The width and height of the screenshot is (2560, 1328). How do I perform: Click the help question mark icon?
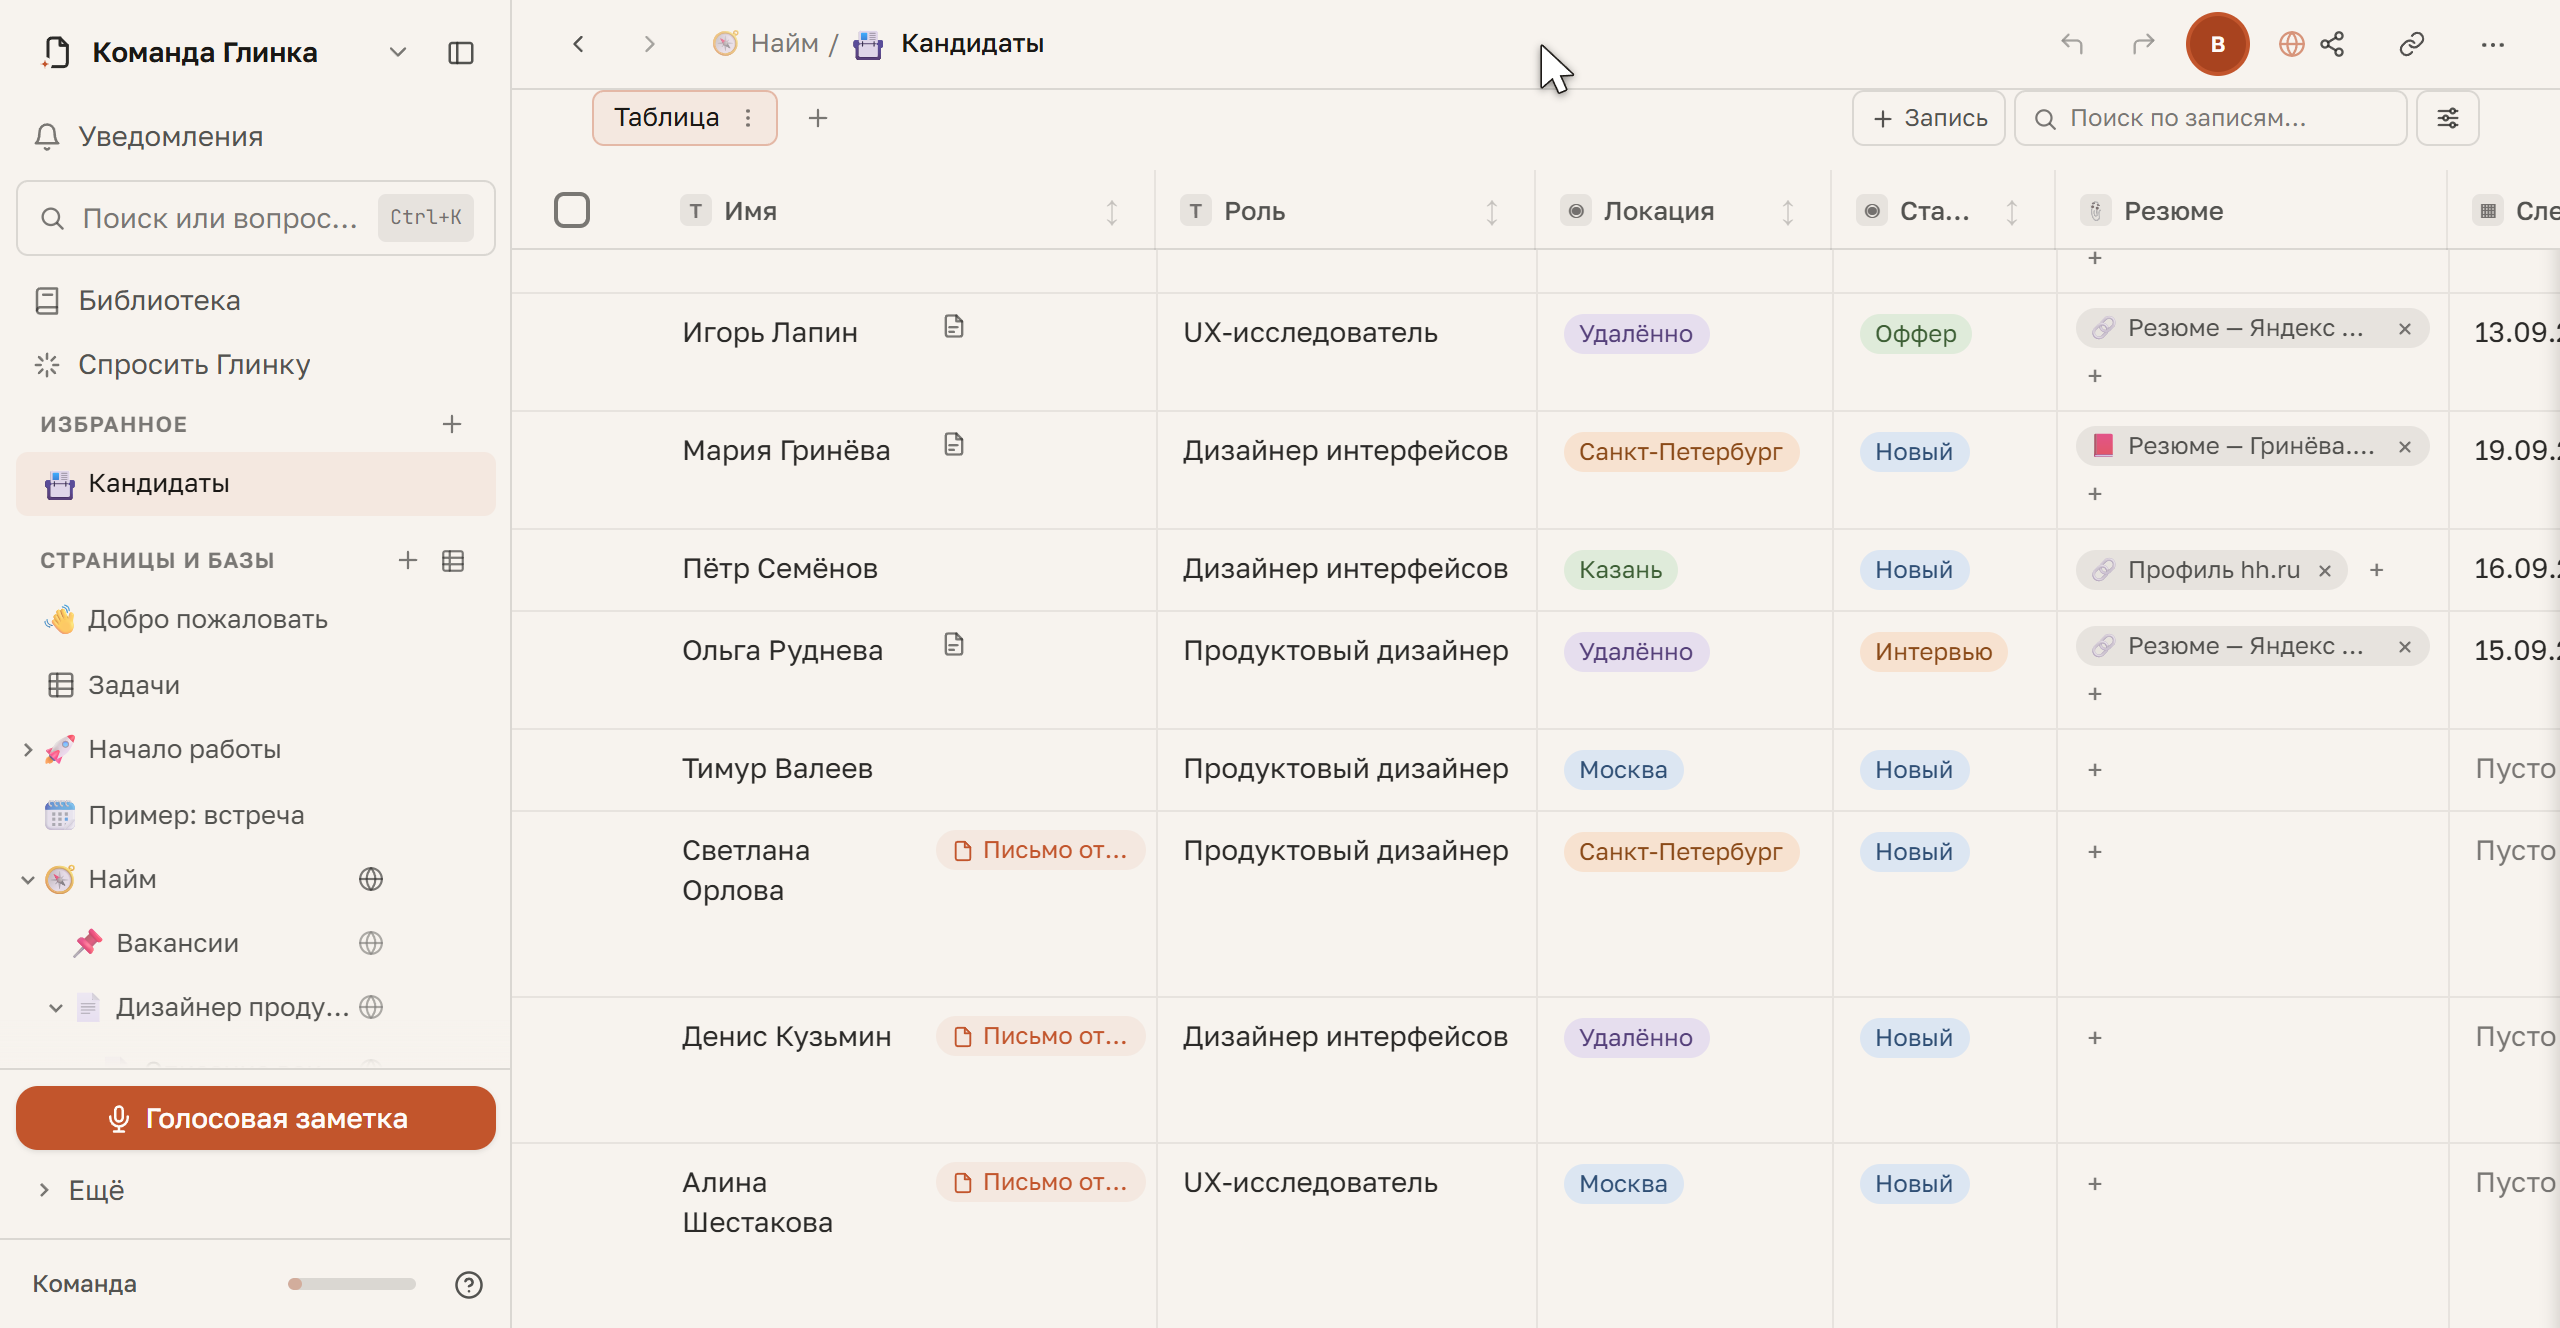click(x=469, y=1284)
